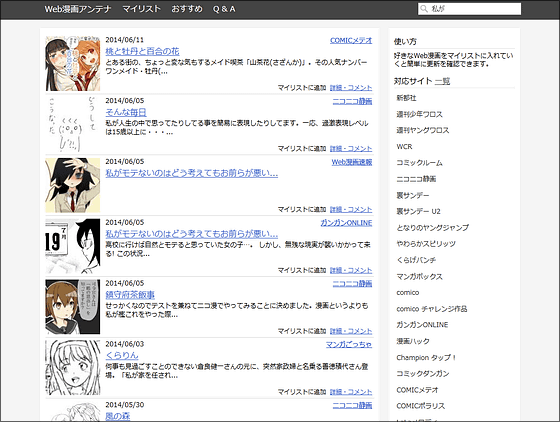Click the ガンガンONLINE source link on the entry
The height and width of the screenshot is (422, 560).
click(x=346, y=223)
